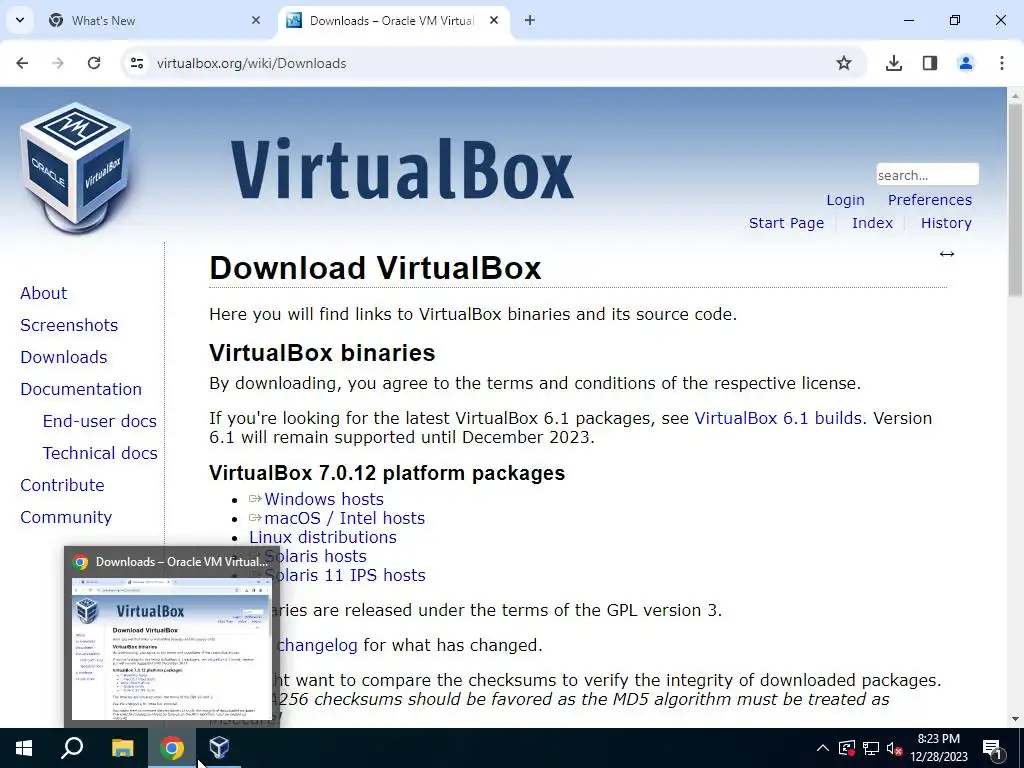The height and width of the screenshot is (768, 1024).
Task: Select the Downloads – Oracle VM VirtualBox tab
Action: pos(391,21)
